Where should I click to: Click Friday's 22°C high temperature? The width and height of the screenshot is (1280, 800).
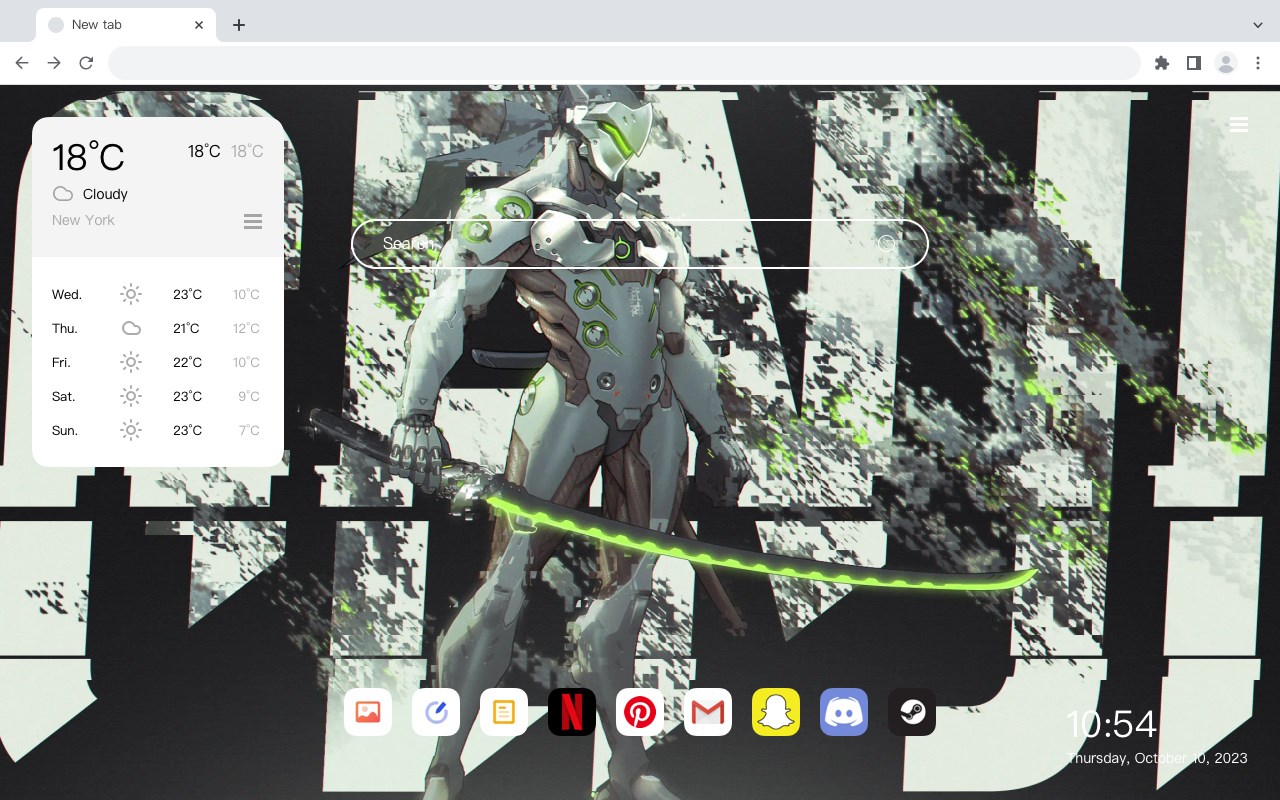click(x=187, y=362)
